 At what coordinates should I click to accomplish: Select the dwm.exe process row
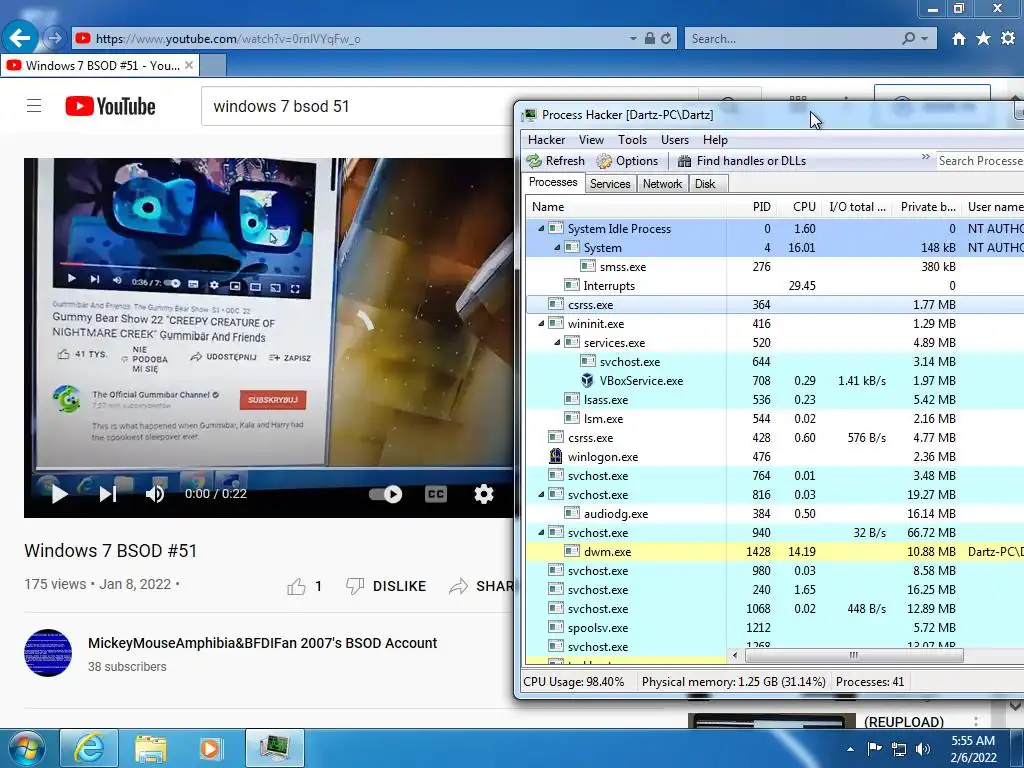pyautogui.click(x=775, y=552)
